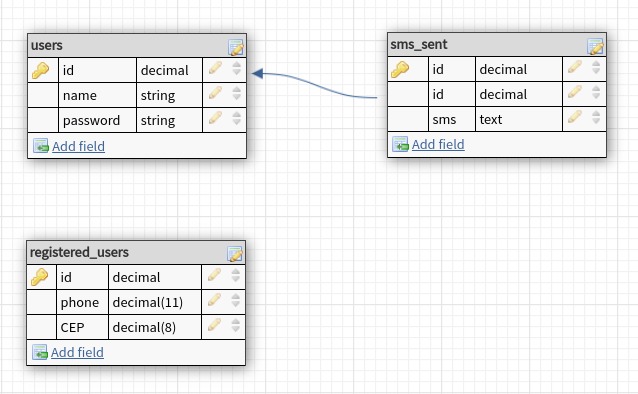Click the primary key icon in sms_sent
The width and height of the screenshot is (638, 394).
pos(400,69)
